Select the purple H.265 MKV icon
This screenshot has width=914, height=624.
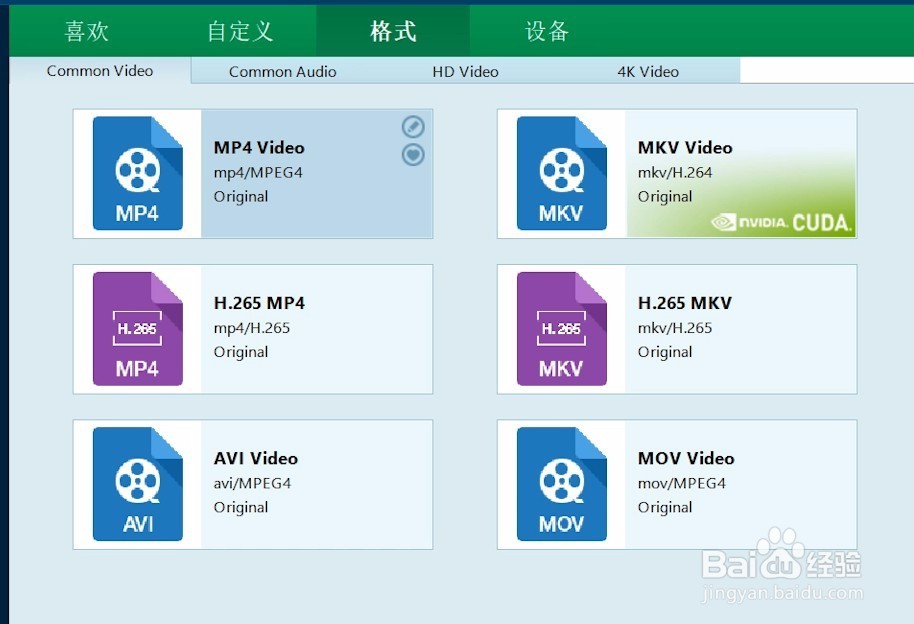pyautogui.click(x=562, y=329)
